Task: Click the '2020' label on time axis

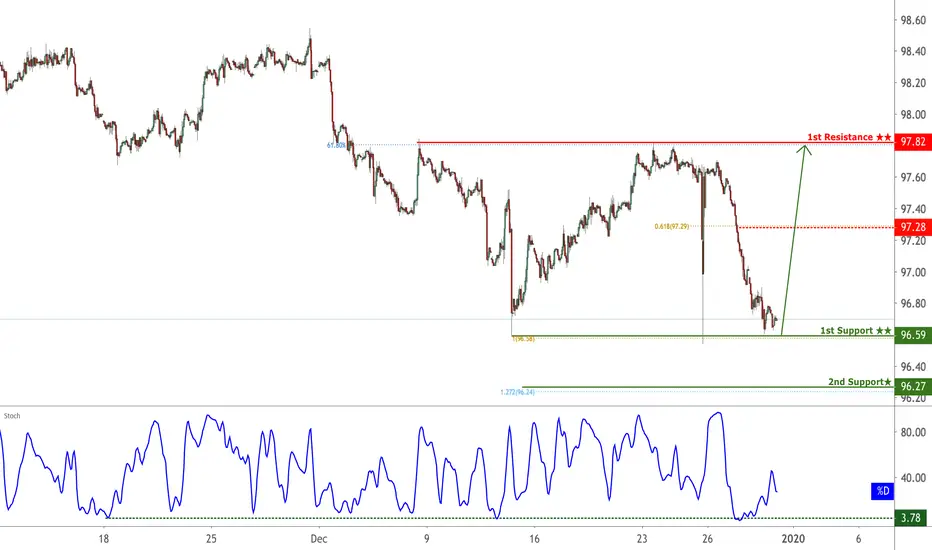Action: tap(794, 539)
